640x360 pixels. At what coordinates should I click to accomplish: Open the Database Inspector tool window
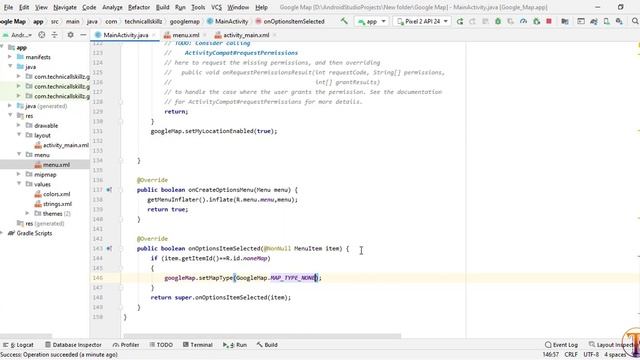(73, 345)
